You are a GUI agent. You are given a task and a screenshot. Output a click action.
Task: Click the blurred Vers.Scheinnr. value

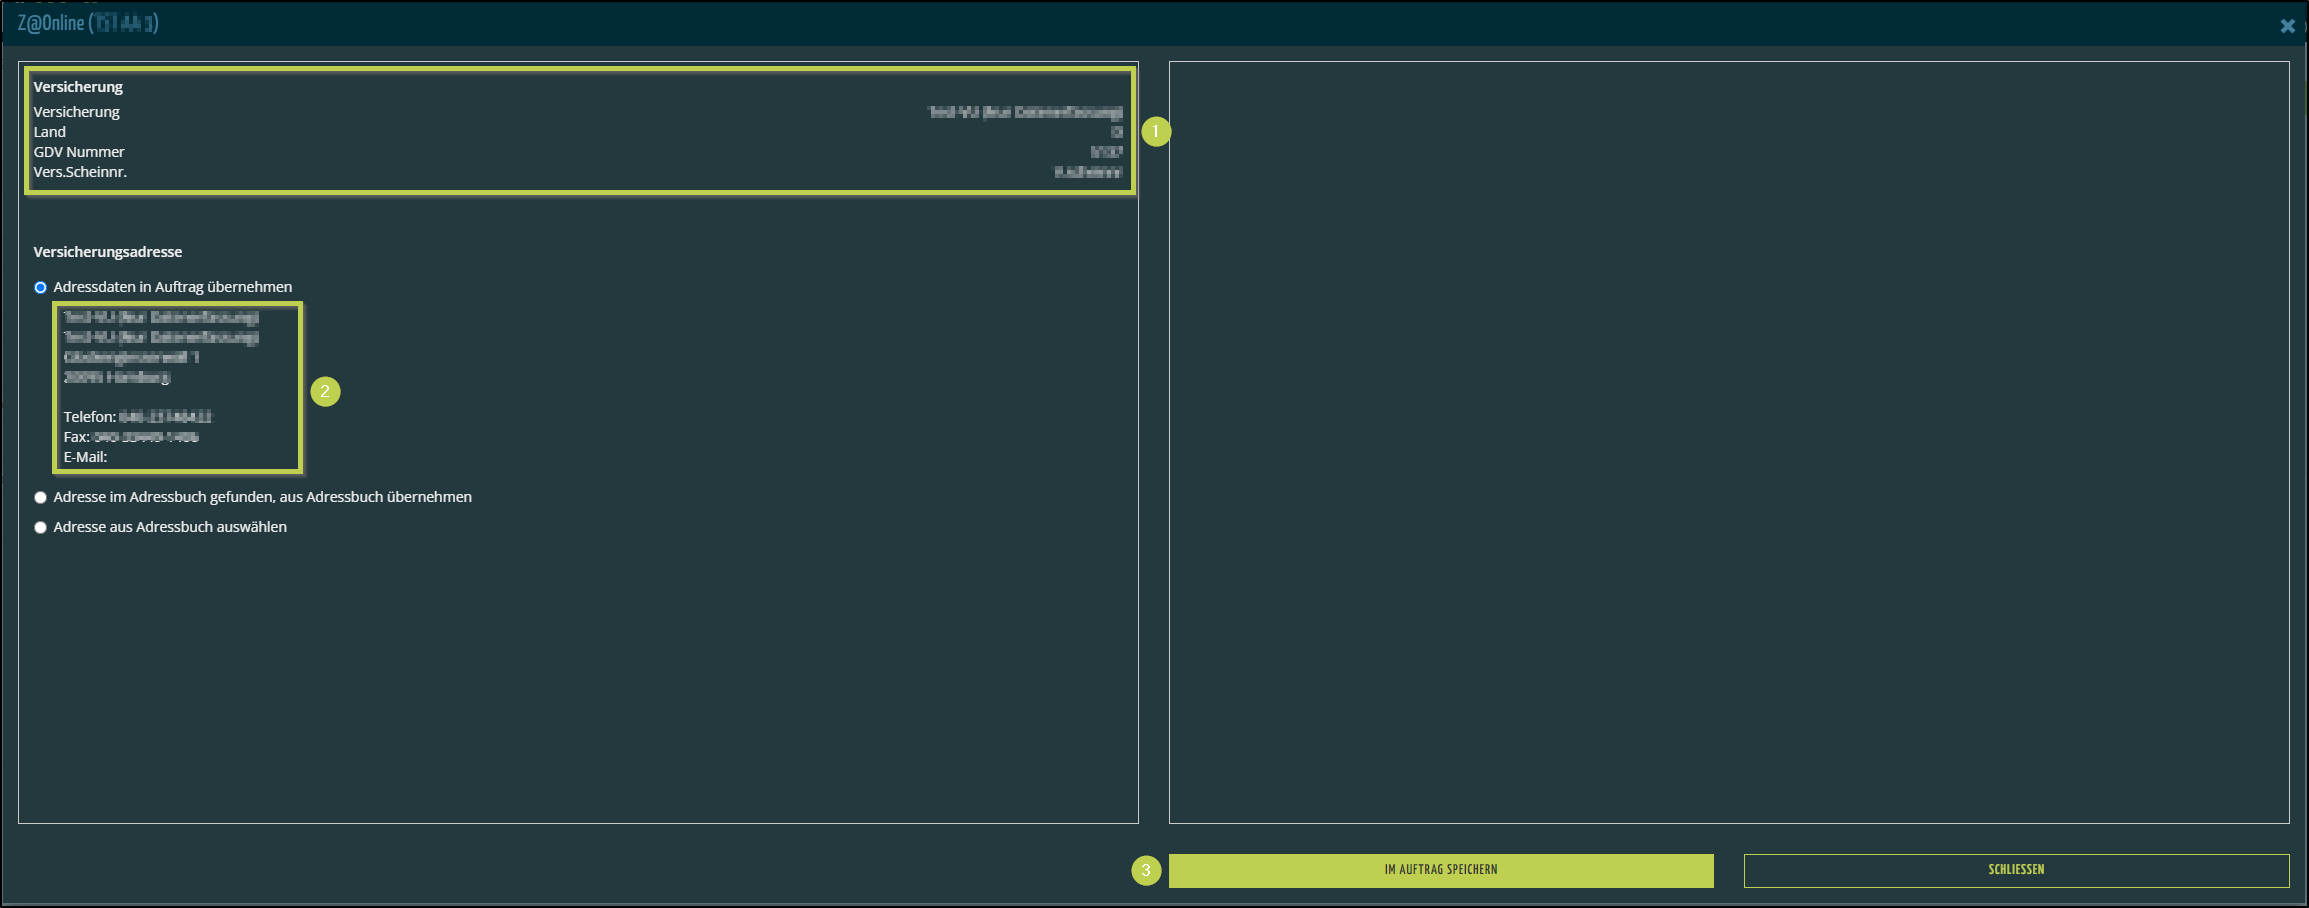click(x=1088, y=172)
